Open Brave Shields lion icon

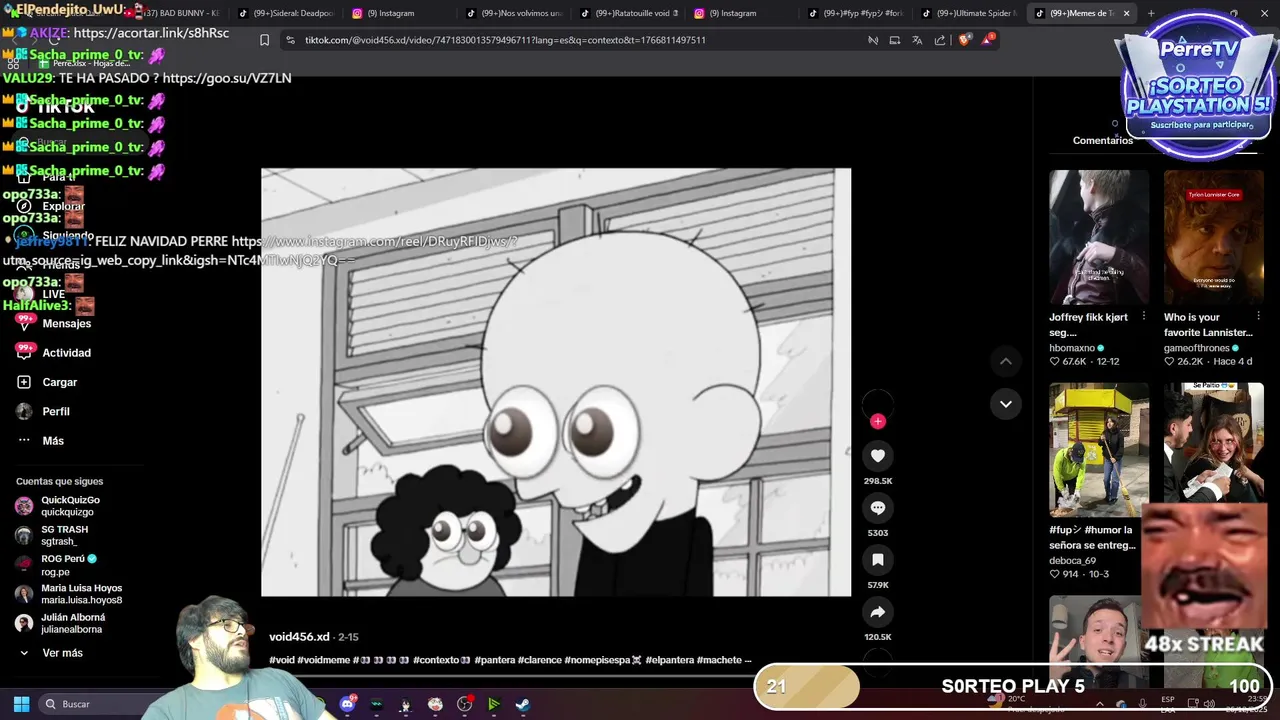[964, 40]
